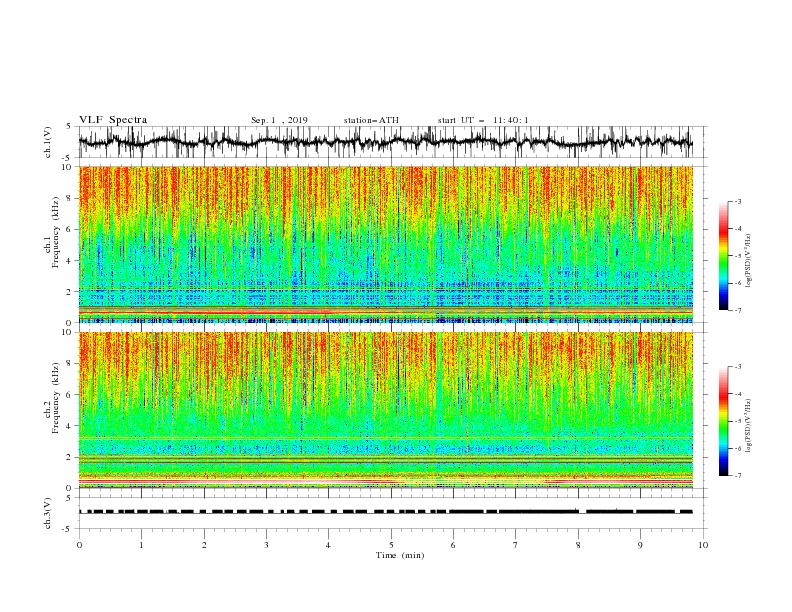Click the "station=ATH" header text
792x612 pixels.
click(371, 120)
